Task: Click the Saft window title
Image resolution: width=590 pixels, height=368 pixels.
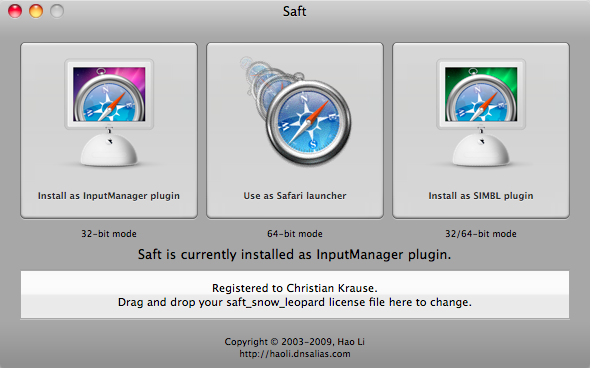Action: tap(295, 11)
